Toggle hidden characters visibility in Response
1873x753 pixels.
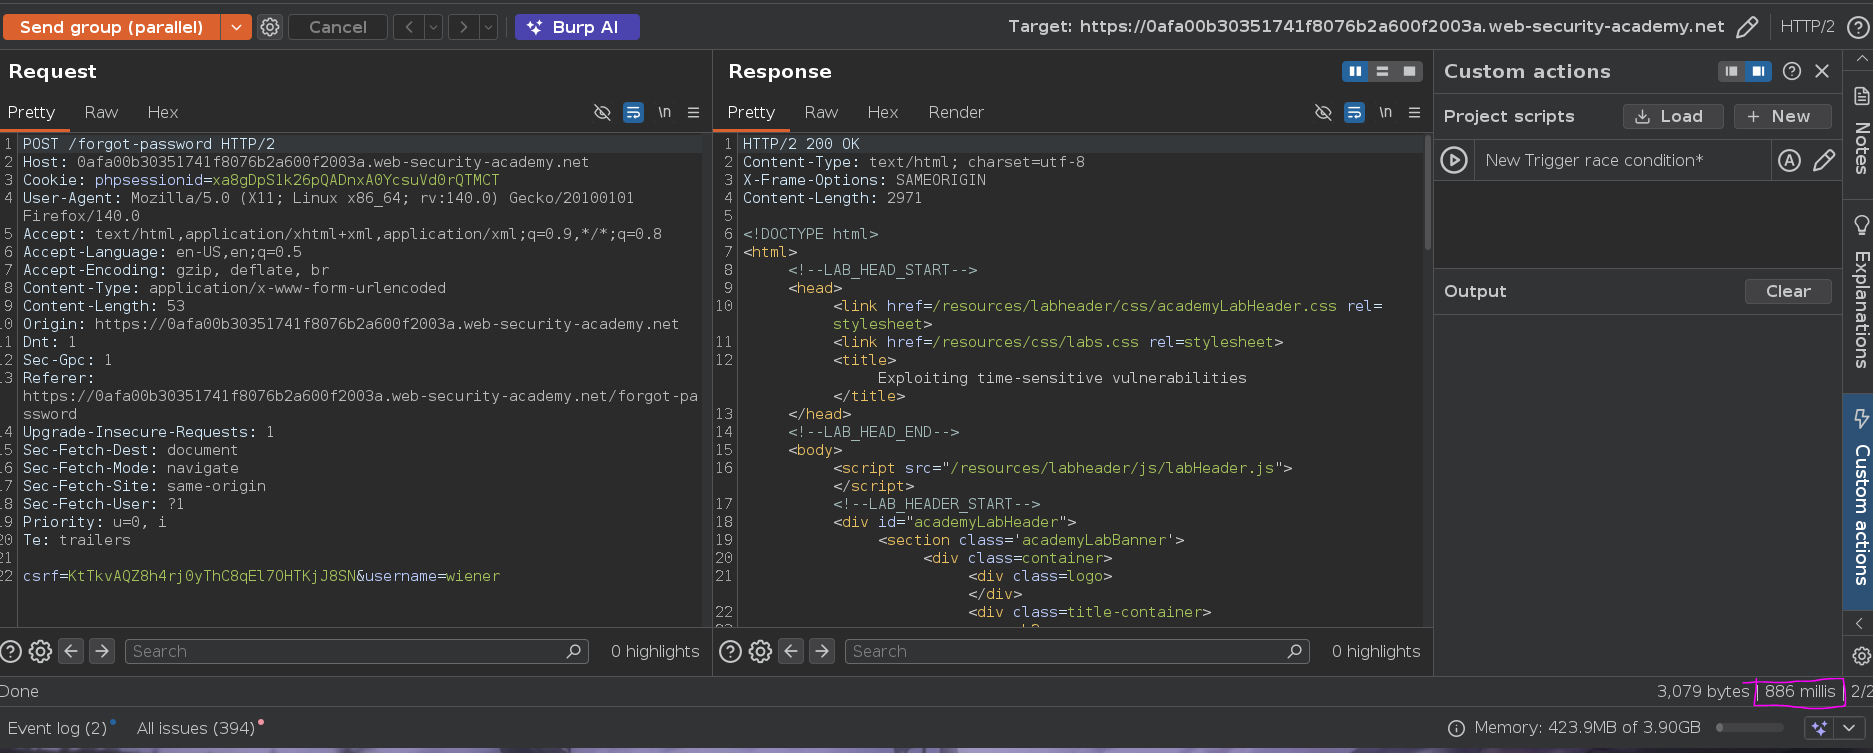point(1323,112)
